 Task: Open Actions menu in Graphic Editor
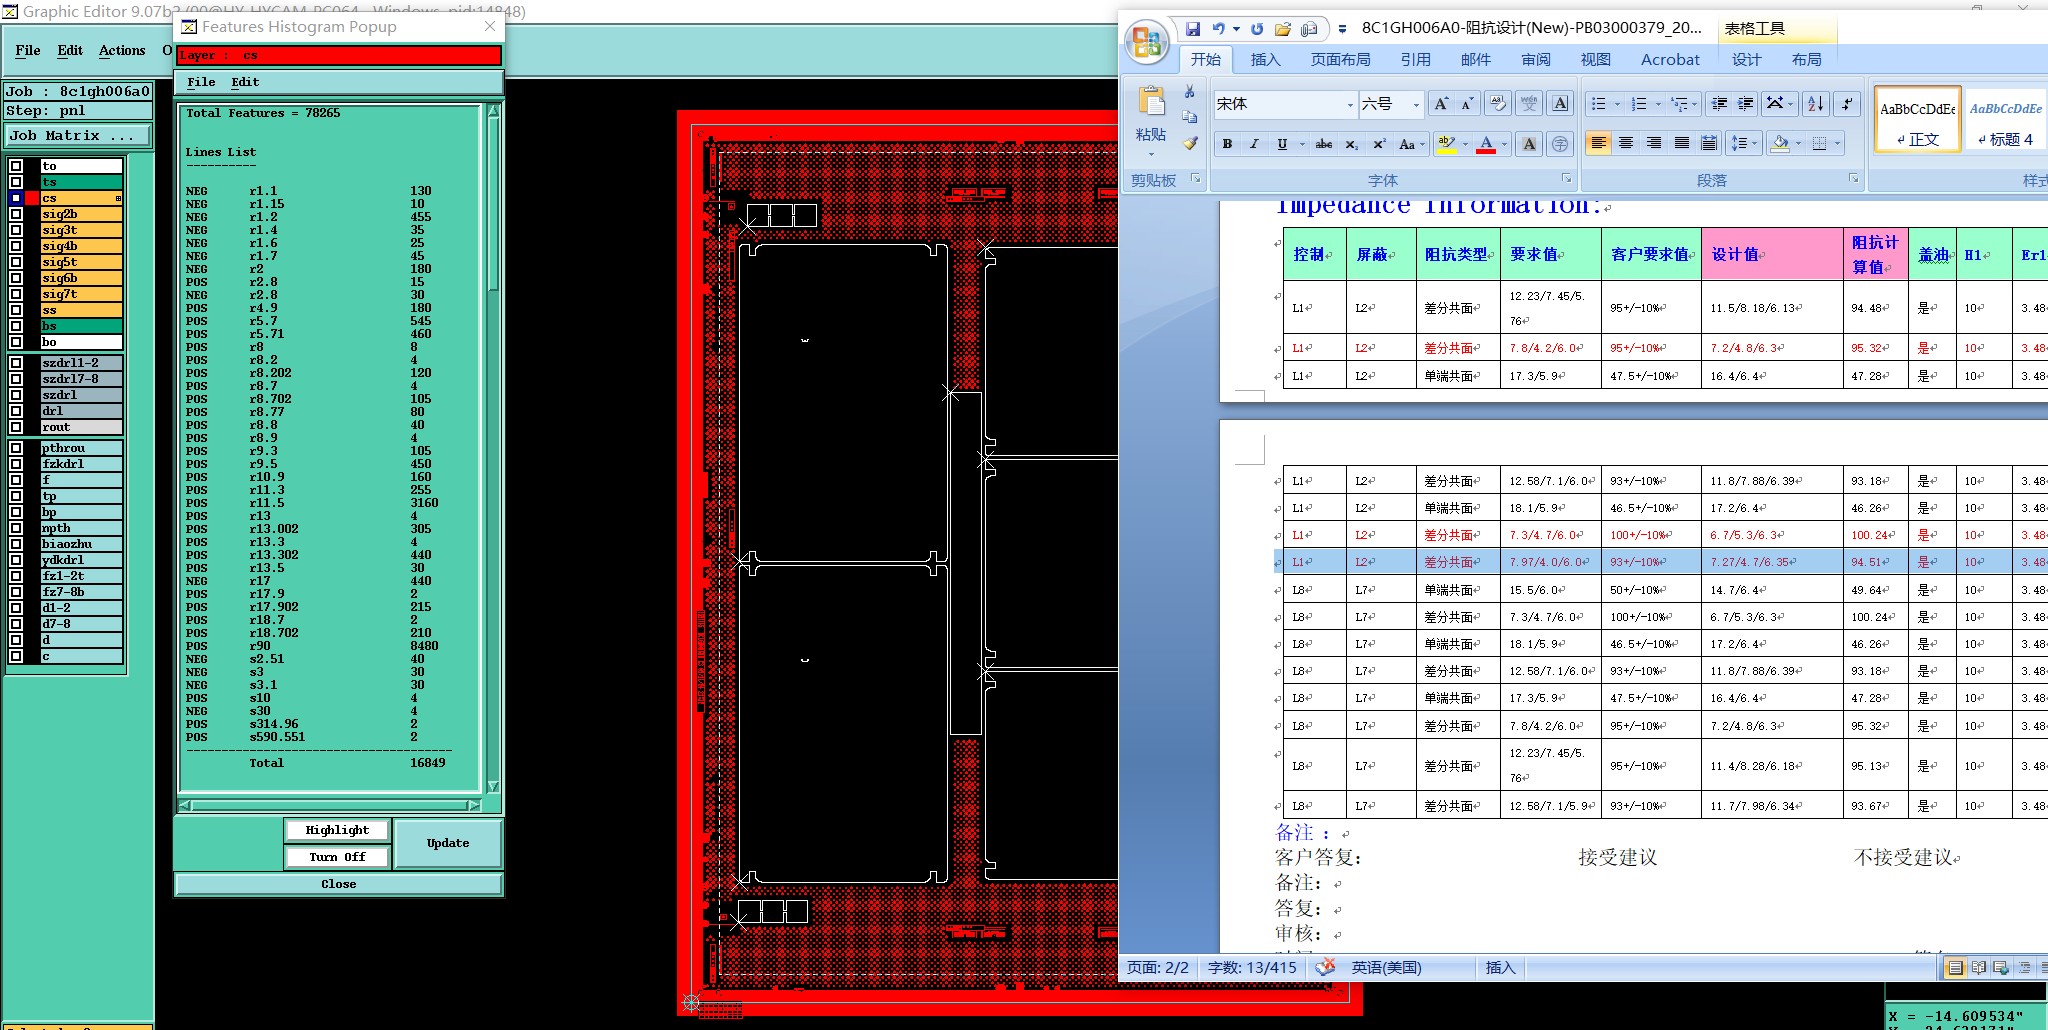click(122, 50)
